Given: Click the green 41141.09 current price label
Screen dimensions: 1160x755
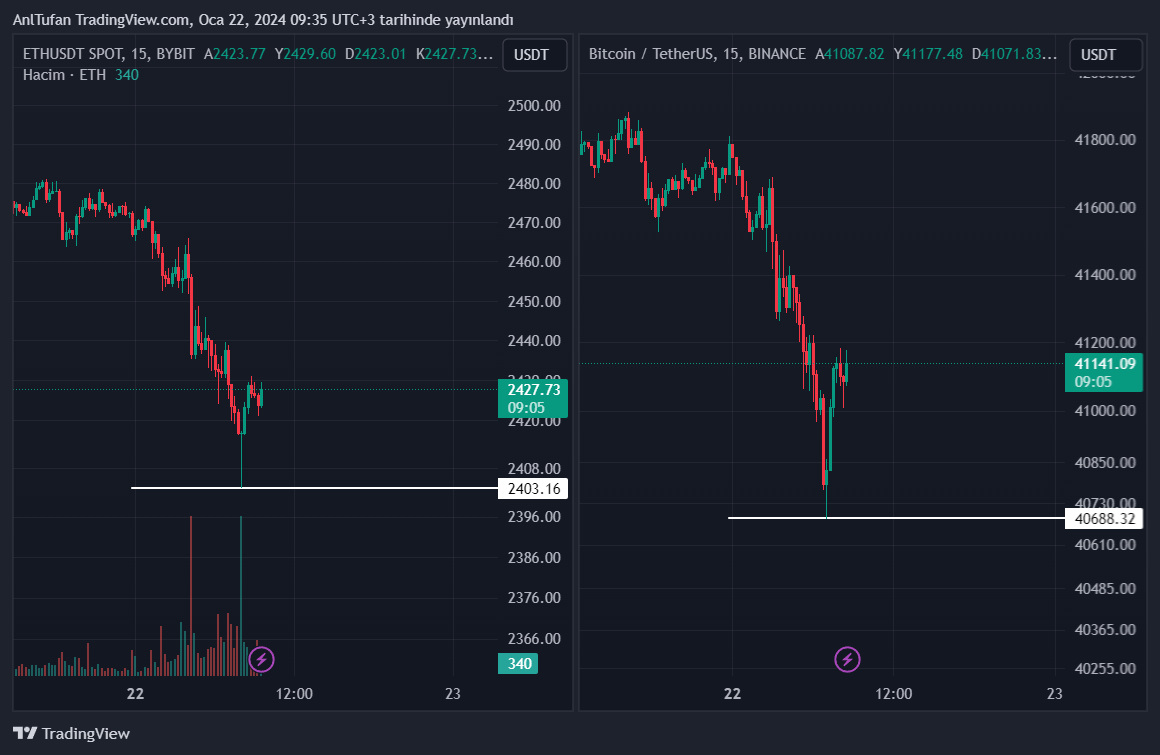Looking at the screenshot, I should 1103,372.
